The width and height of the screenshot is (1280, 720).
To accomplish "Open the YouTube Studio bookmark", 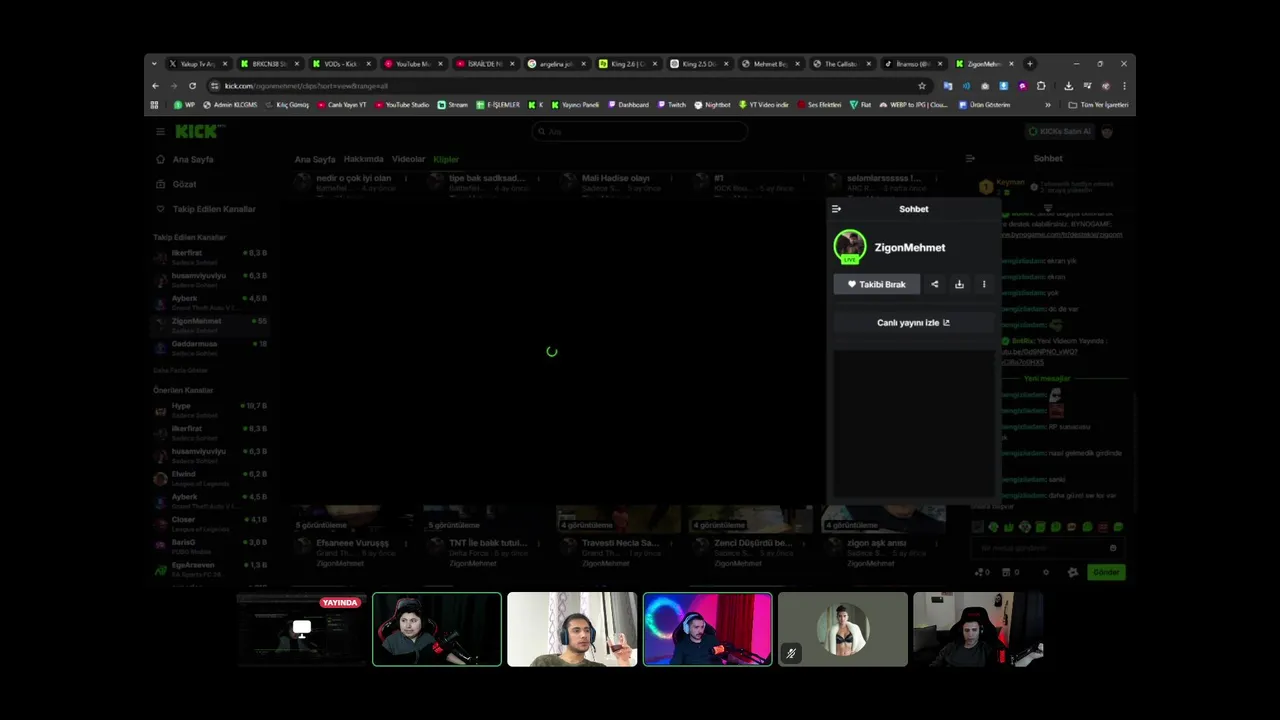I will (401, 105).
